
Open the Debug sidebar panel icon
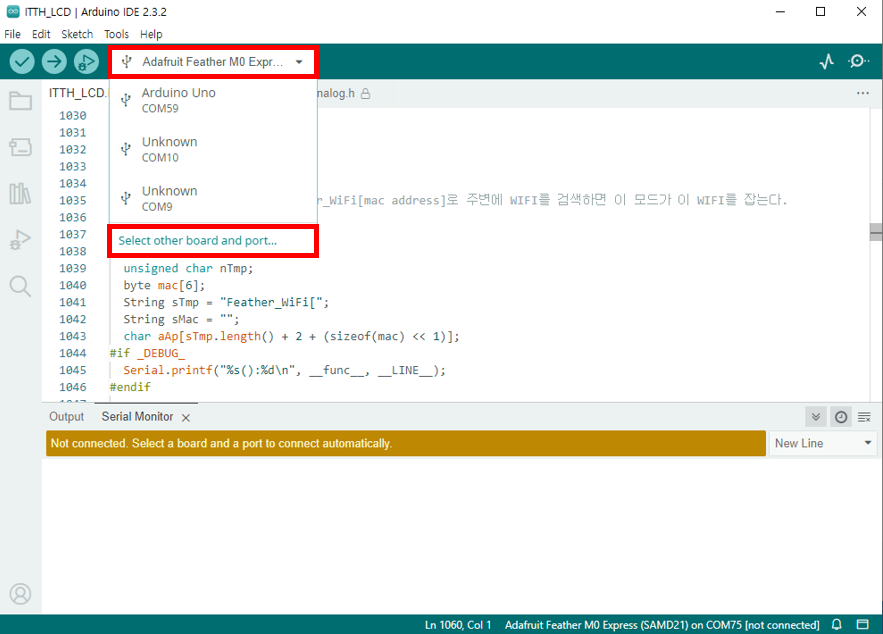coord(20,240)
